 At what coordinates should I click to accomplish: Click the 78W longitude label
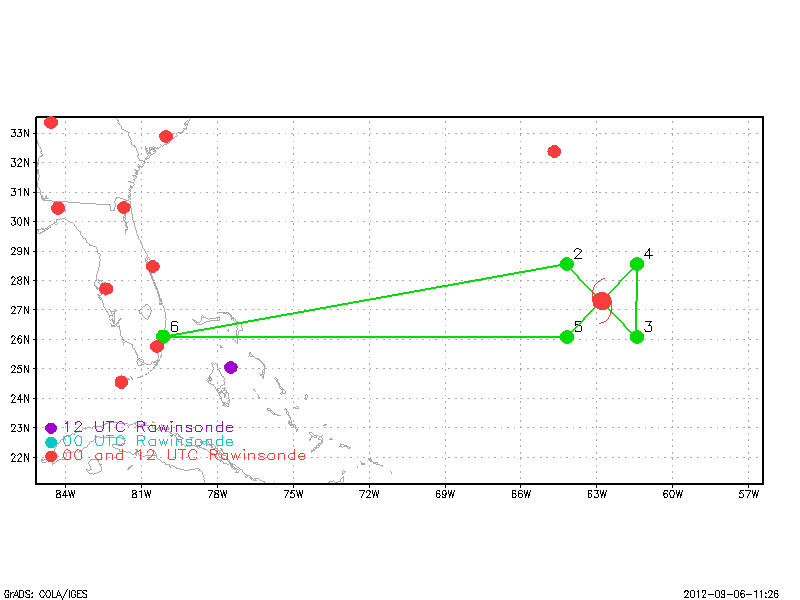[217, 494]
